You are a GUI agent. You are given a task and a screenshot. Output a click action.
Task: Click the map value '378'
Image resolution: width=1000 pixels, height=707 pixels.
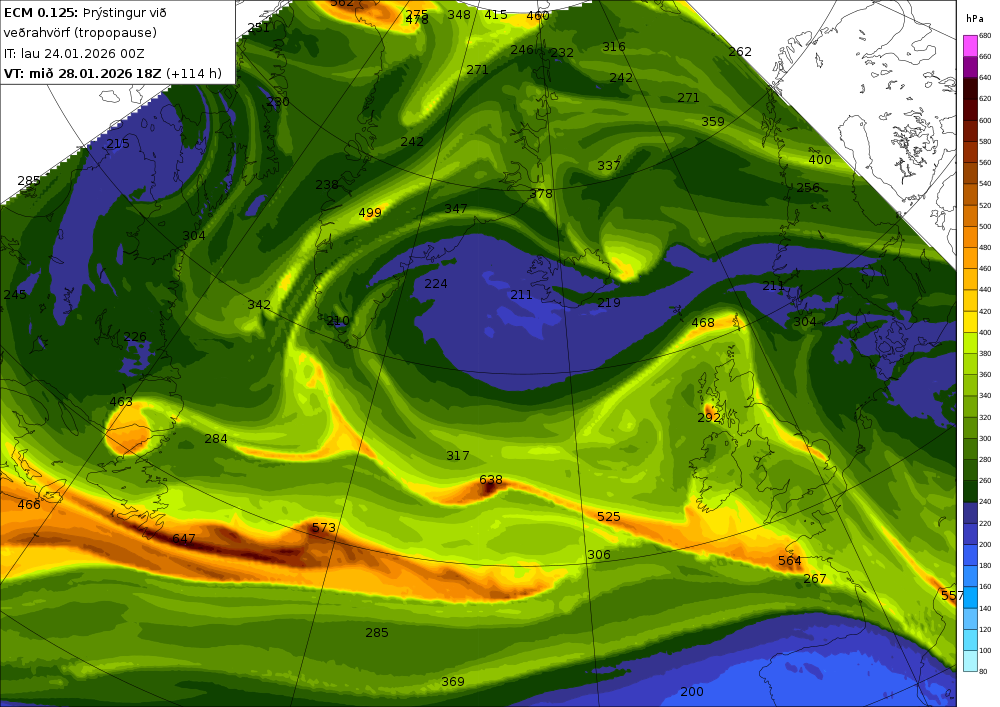click(x=541, y=193)
